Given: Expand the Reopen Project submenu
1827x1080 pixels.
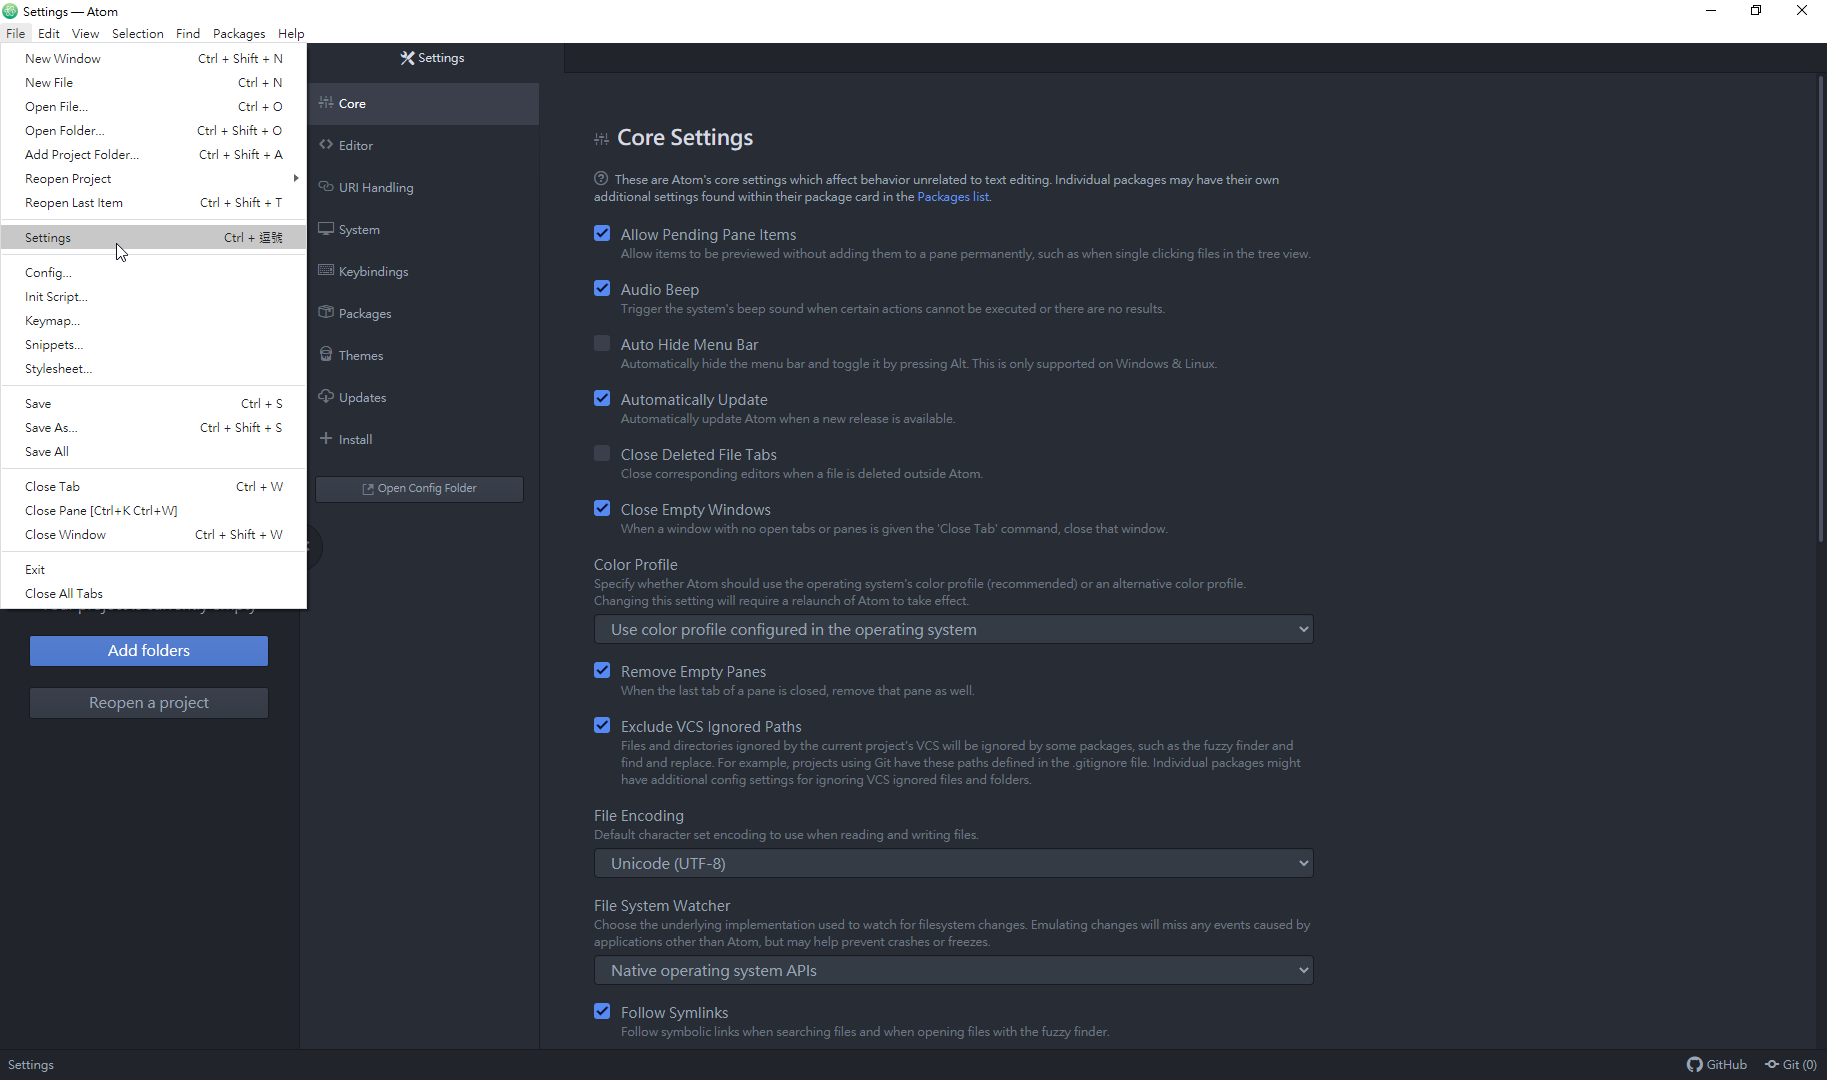Looking at the screenshot, I should coord(153,178).
